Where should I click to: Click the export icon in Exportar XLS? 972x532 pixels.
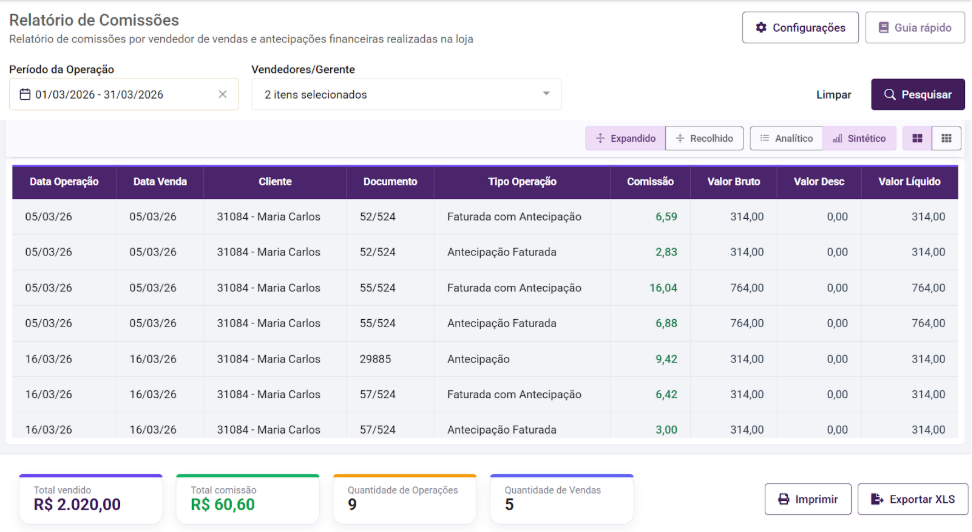(x=877, y=499)
